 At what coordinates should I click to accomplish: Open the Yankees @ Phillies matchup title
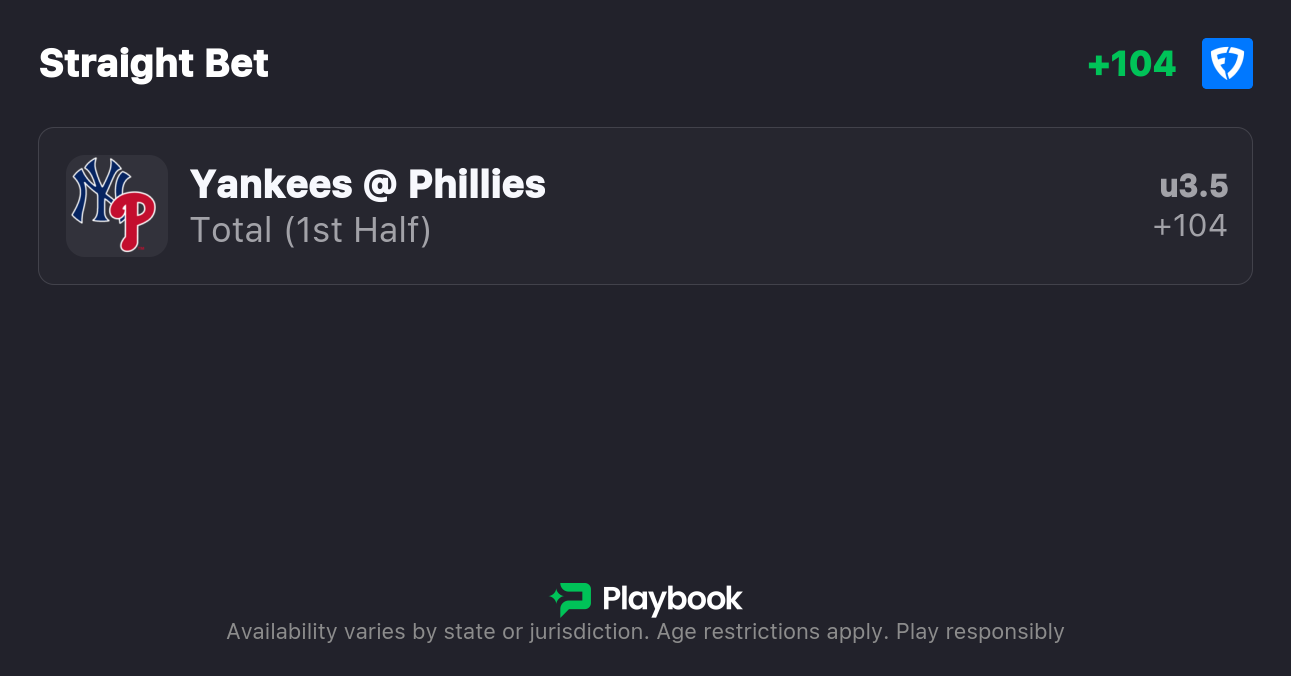click(x=368, y=184)
